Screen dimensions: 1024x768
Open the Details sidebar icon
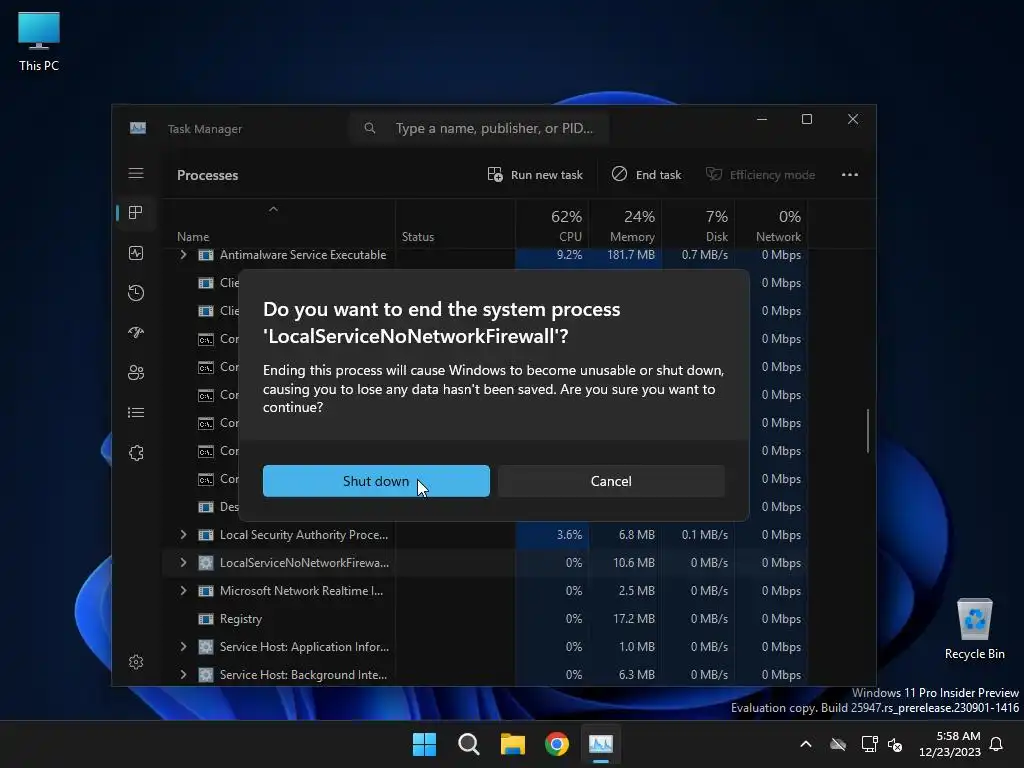[136, 412]
